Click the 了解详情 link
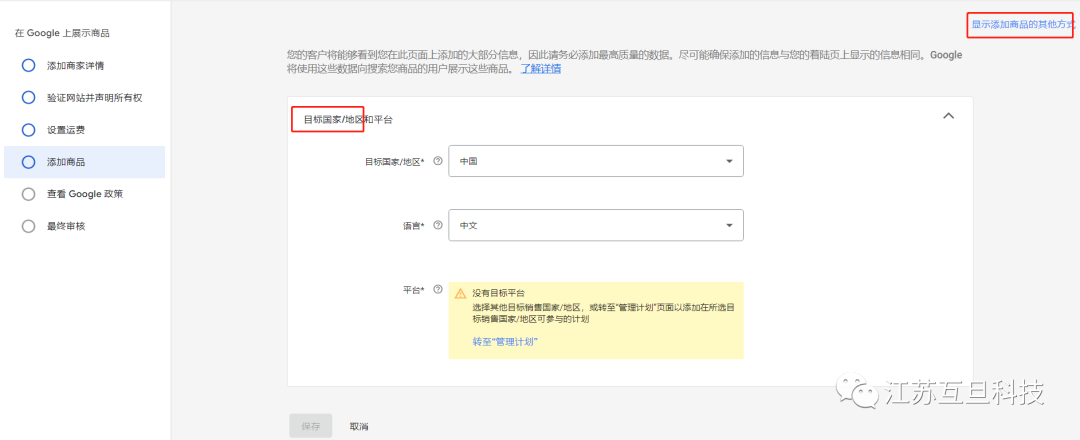Screen dimensions: 1080x440 point(540,69)
